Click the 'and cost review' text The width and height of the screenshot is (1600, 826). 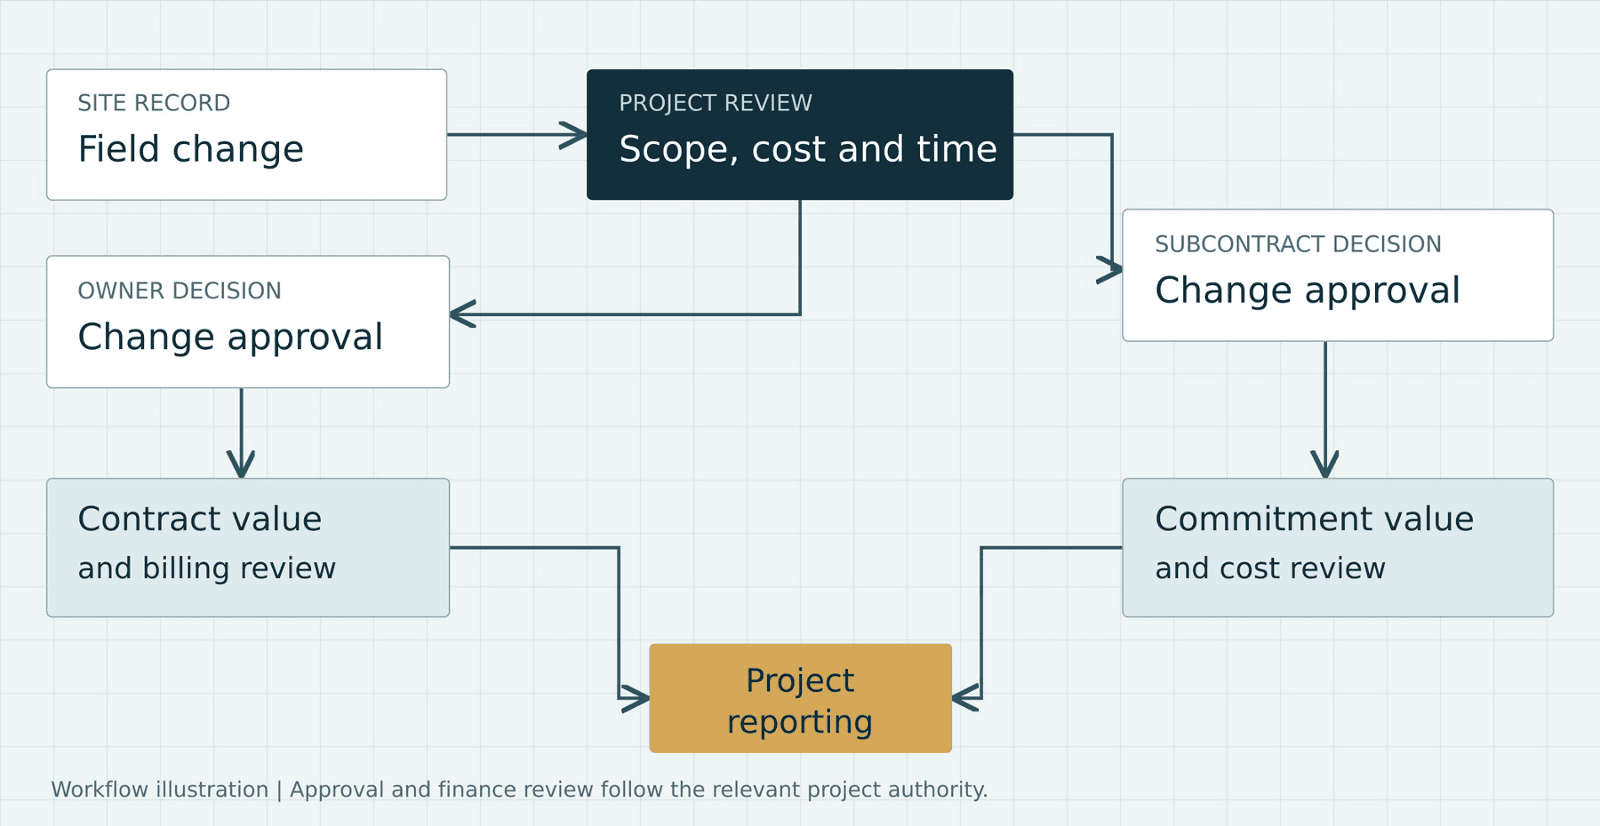(x=1270, y=568)
